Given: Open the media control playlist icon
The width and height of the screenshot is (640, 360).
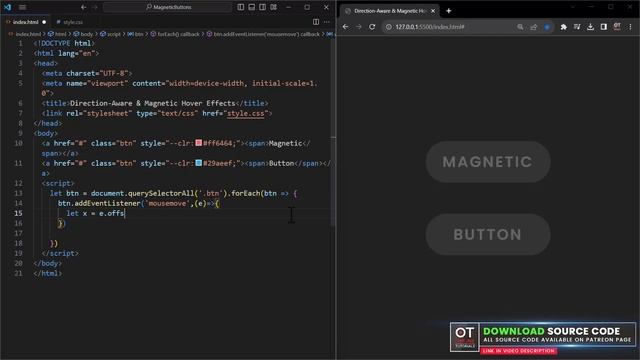Looking at the screenshot, I should [577, 27].
